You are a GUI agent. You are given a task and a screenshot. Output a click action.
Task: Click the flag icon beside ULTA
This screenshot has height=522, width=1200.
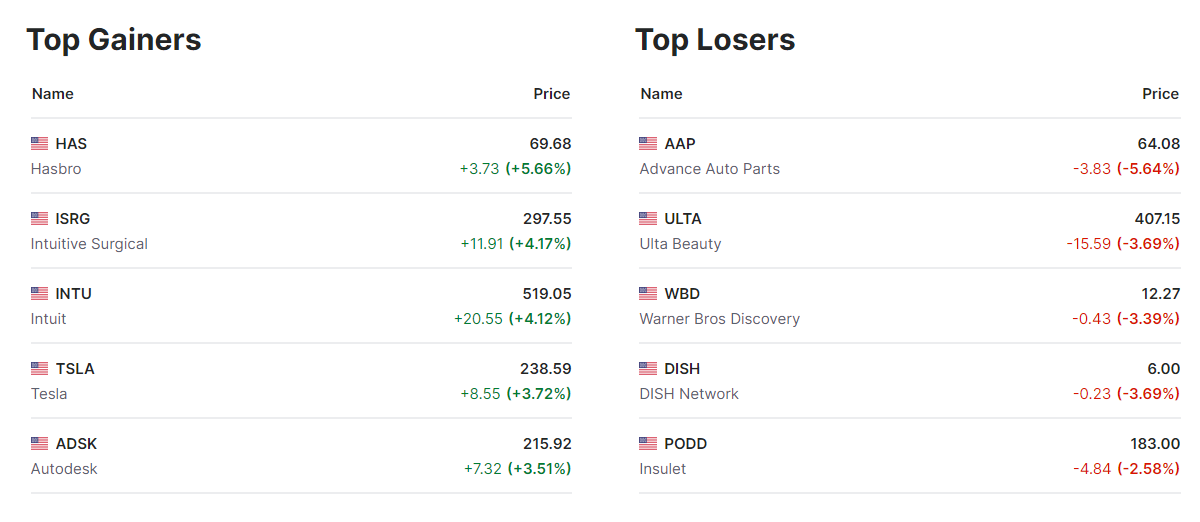(648, 219)
